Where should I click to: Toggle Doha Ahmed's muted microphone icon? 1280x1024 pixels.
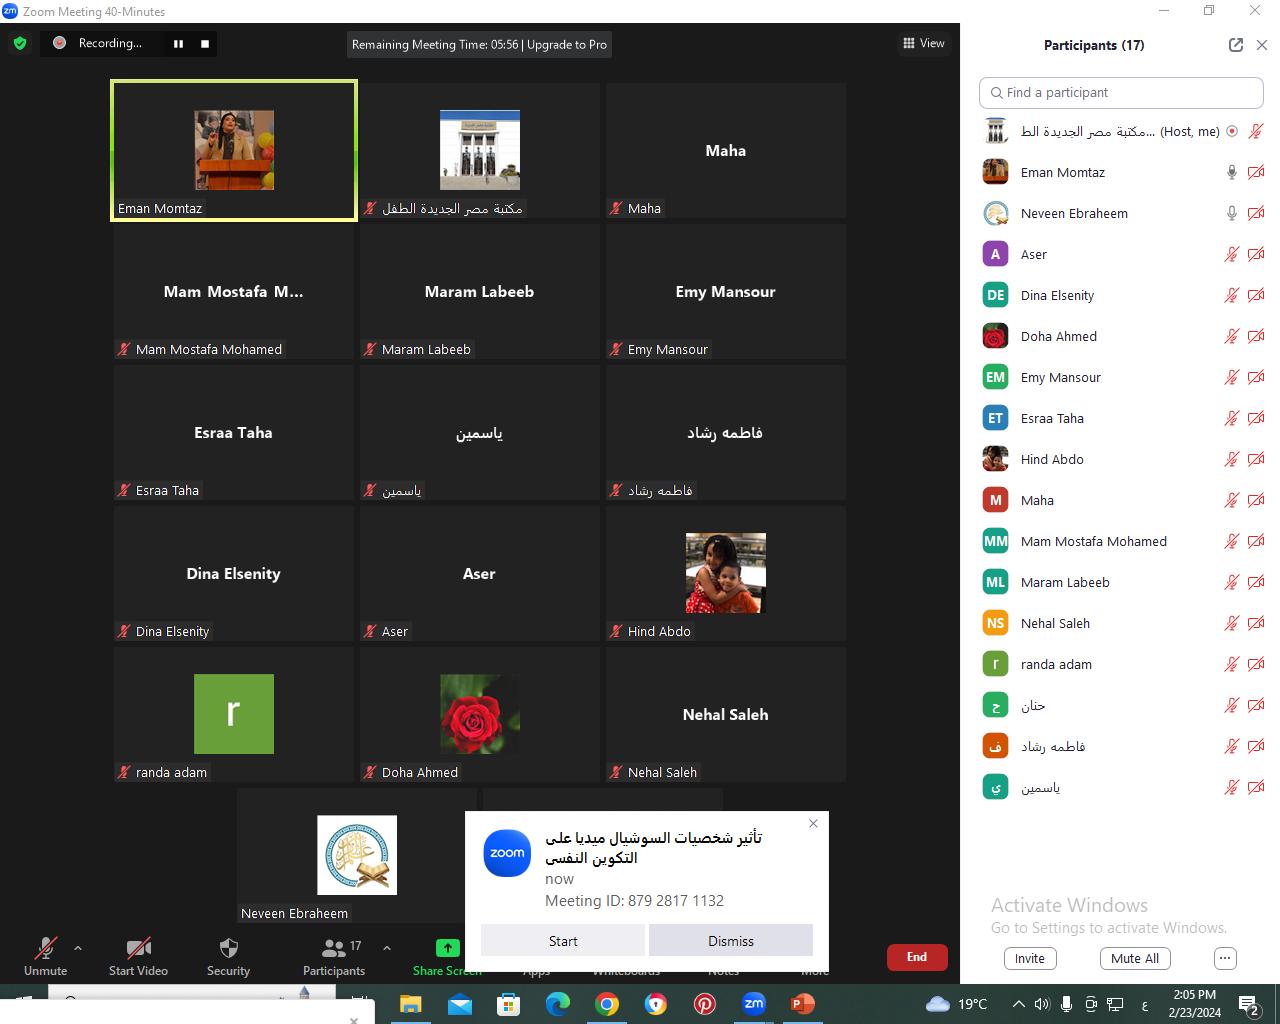1232,336
